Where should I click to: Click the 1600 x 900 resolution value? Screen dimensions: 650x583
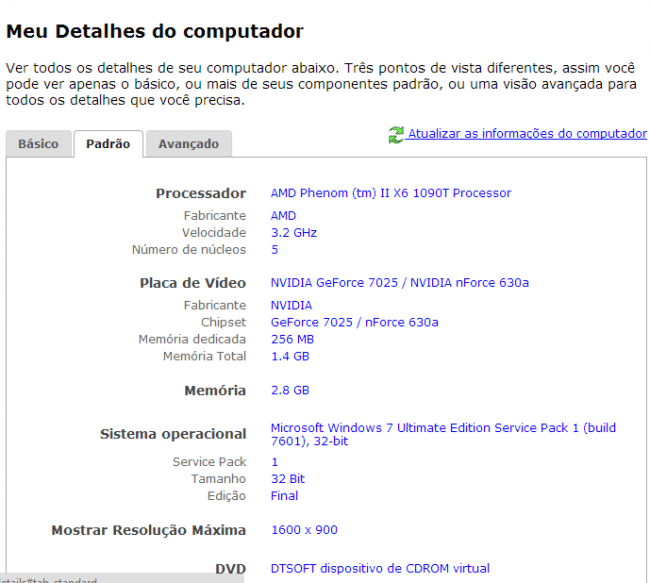[x=304, y=530]
